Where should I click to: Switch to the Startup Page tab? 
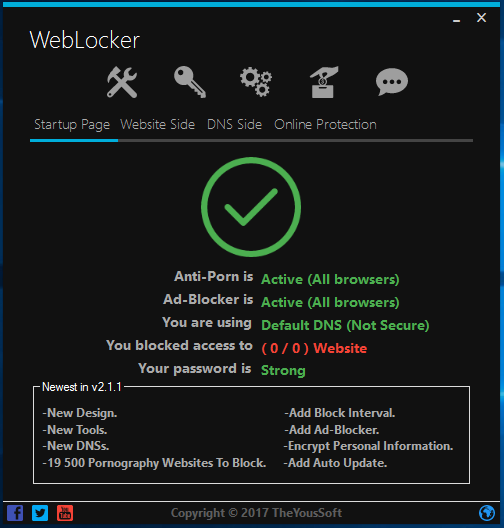[72, 125]
